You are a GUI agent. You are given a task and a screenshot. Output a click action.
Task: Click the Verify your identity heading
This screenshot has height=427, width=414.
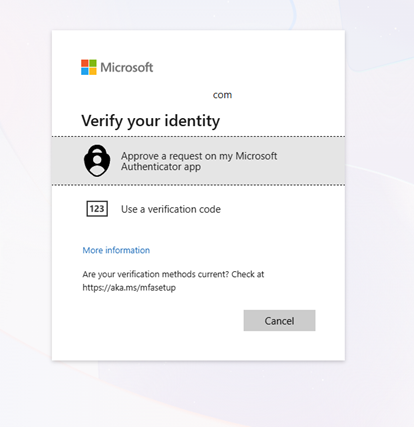click(151, 121)
